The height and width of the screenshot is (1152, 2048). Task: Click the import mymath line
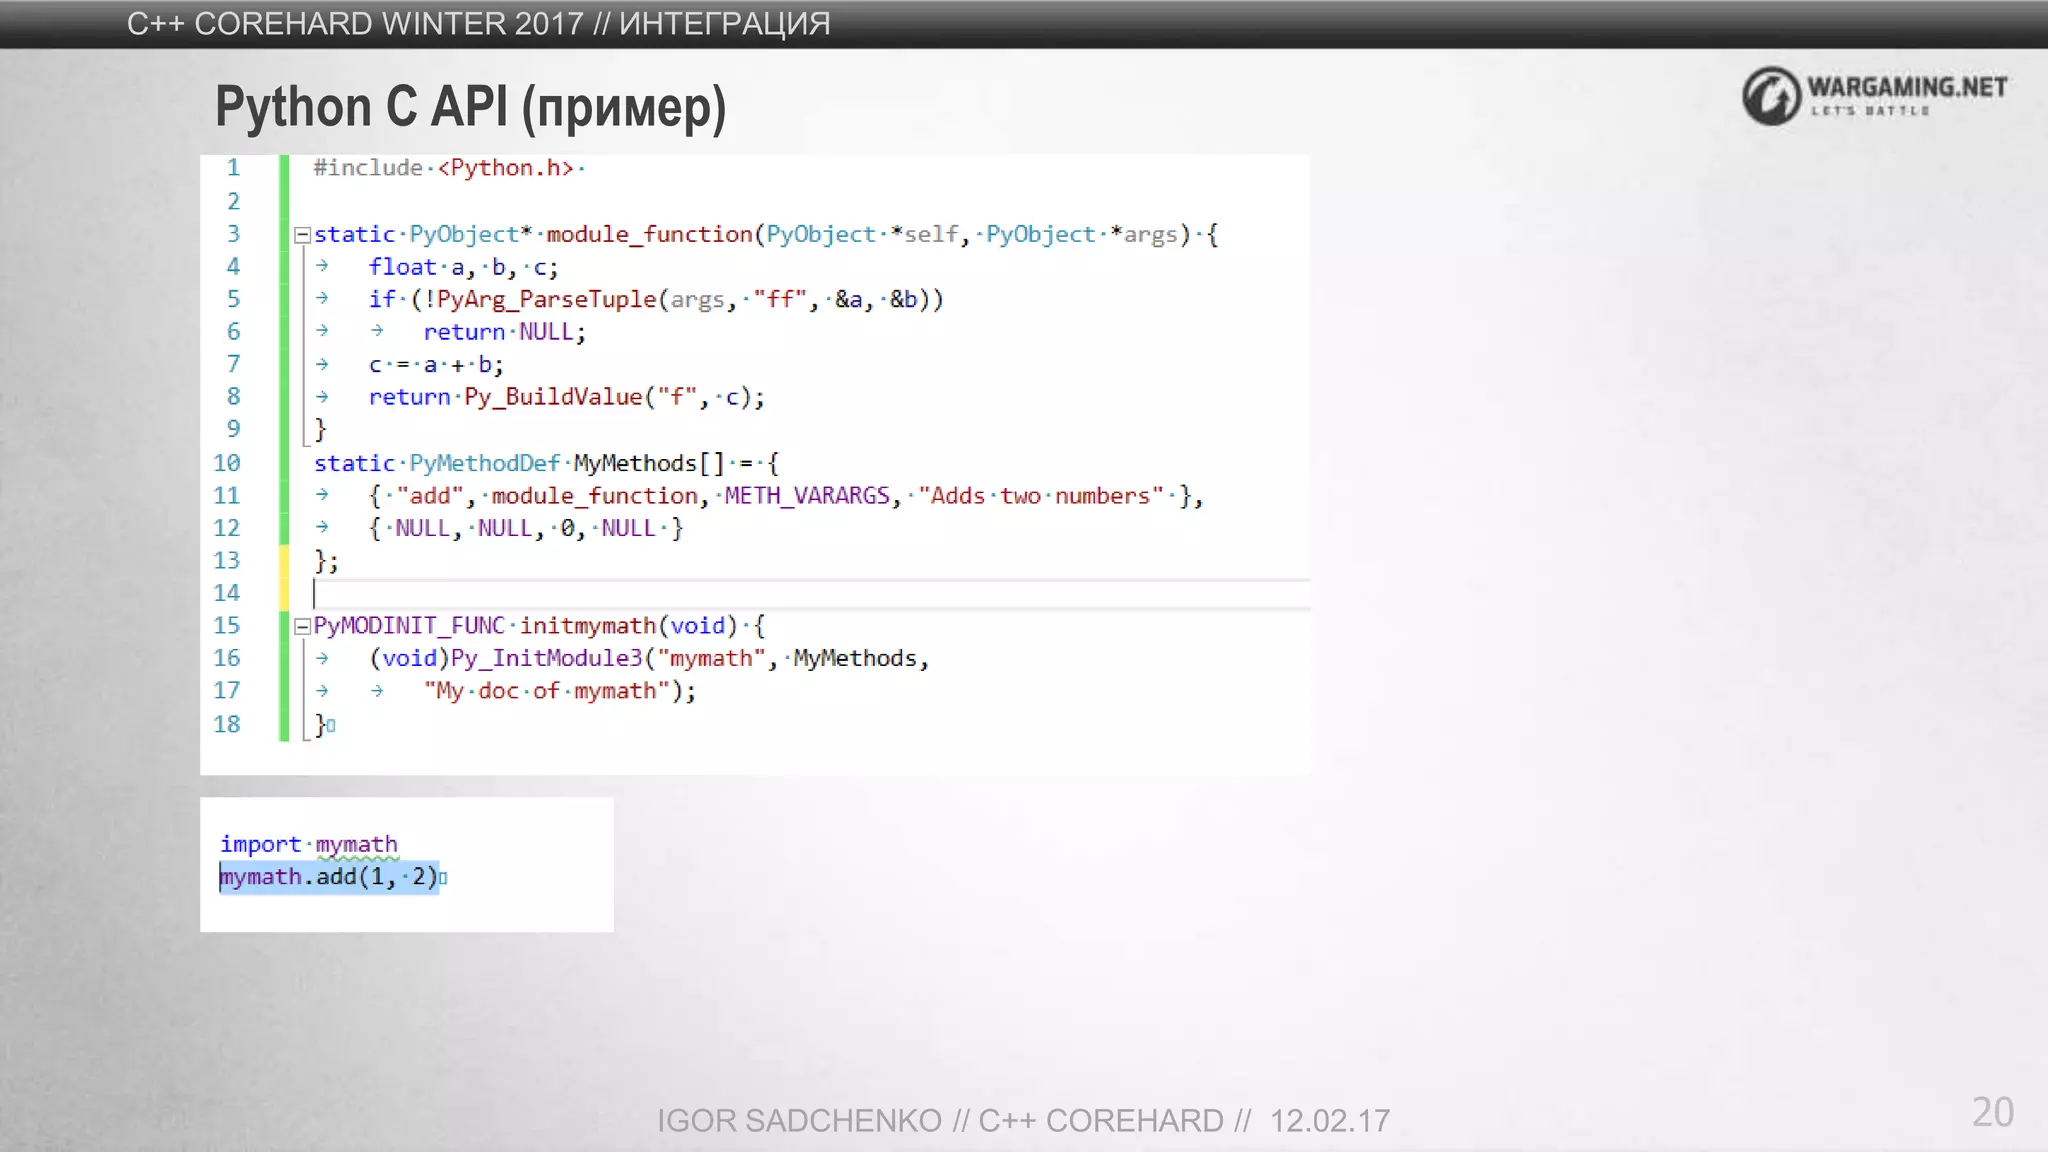[308, 844]
